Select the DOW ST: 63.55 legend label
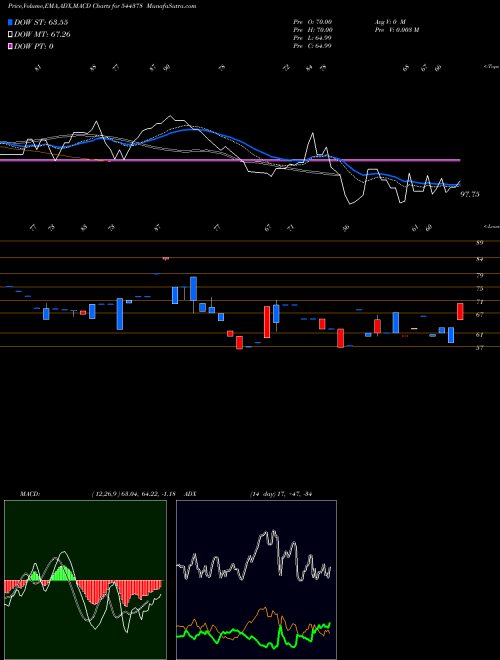This screenshot has height=660, width=500. (x=41, y=22)
